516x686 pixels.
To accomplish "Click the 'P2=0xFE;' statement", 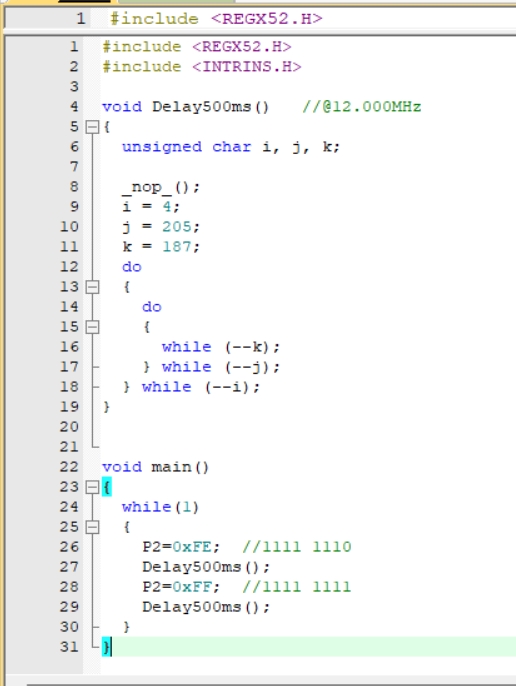I will point(181,547).
